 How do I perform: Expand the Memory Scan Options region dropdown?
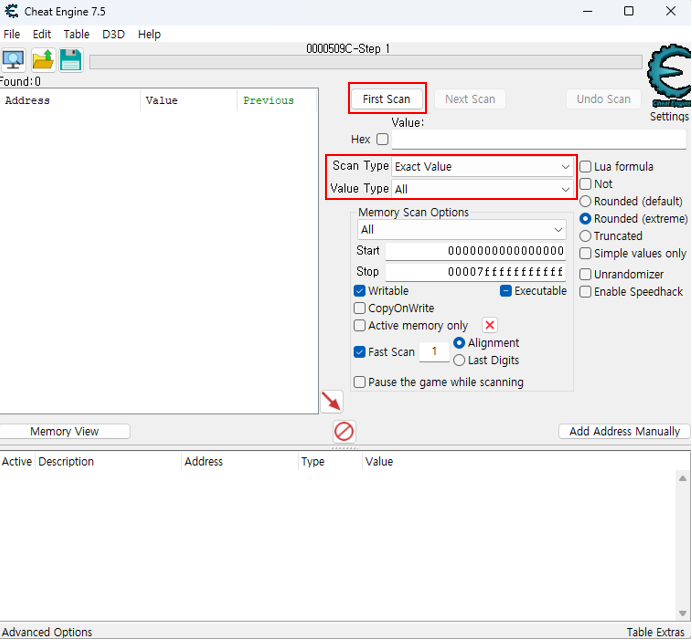462,230
